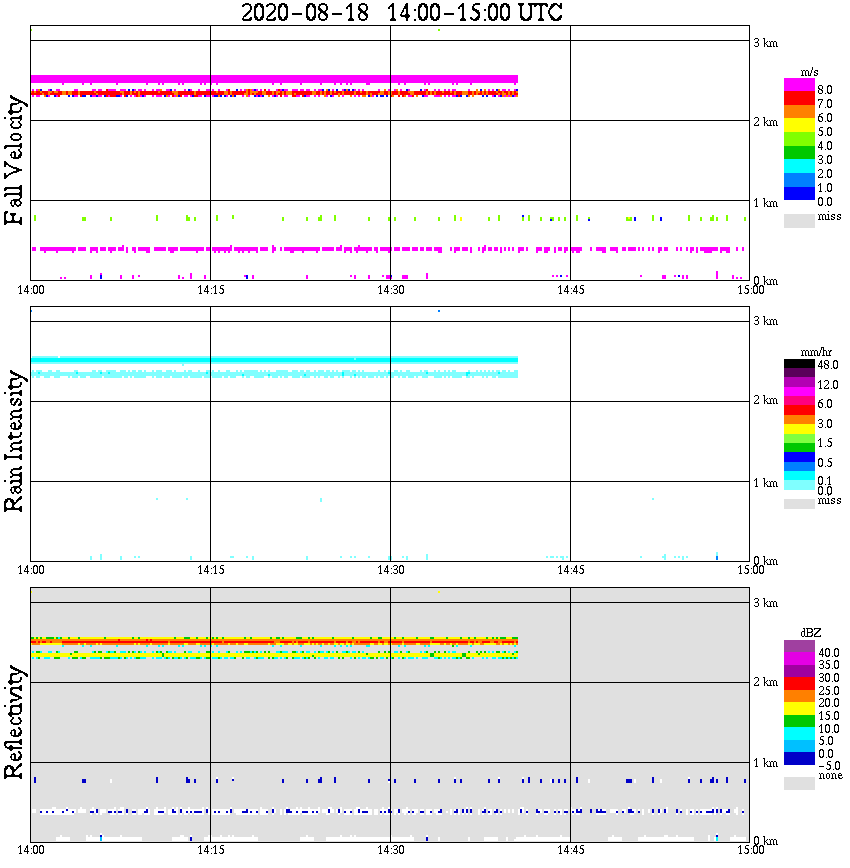This screenshot has height=868, width=850.
Task: Select the orange swatch in the m/s legend
Action: 799,111
